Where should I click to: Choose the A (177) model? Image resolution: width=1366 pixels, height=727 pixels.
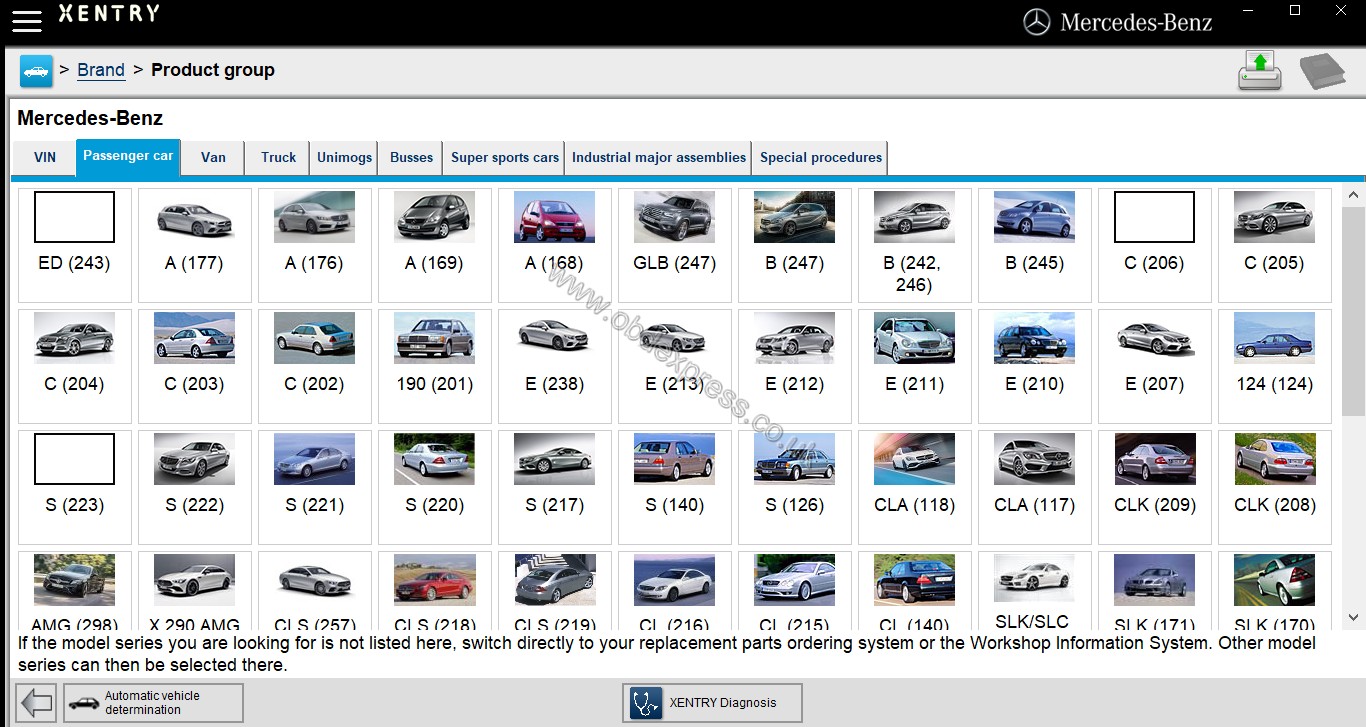click(195, 245)
